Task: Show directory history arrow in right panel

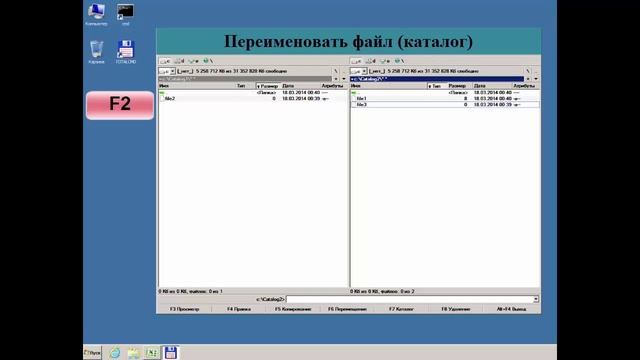Action: pyautogui.click(x=536, y=79)
